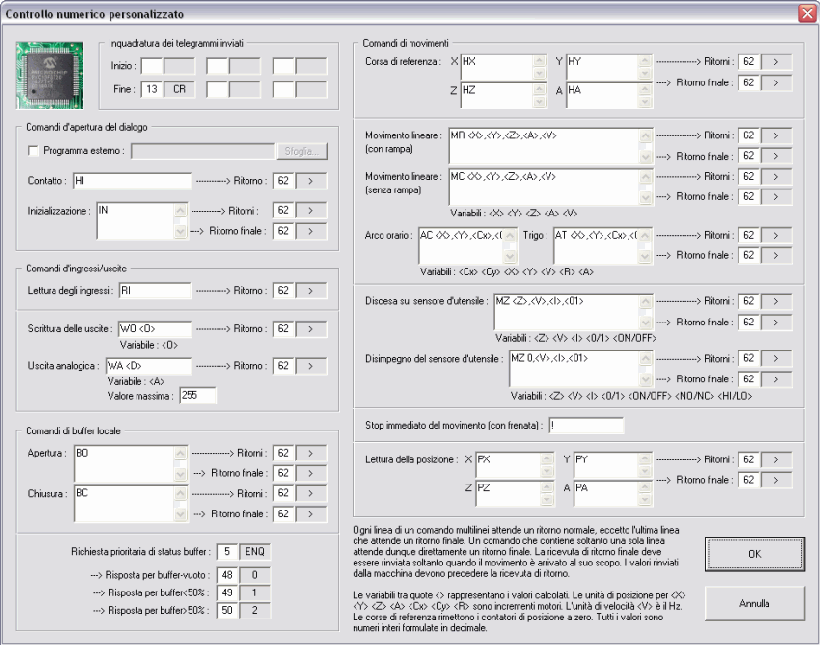Open the Uscita analogica Ritorno arrow button
The height and width of the screenshot is (645, 820).
[311, 366]
